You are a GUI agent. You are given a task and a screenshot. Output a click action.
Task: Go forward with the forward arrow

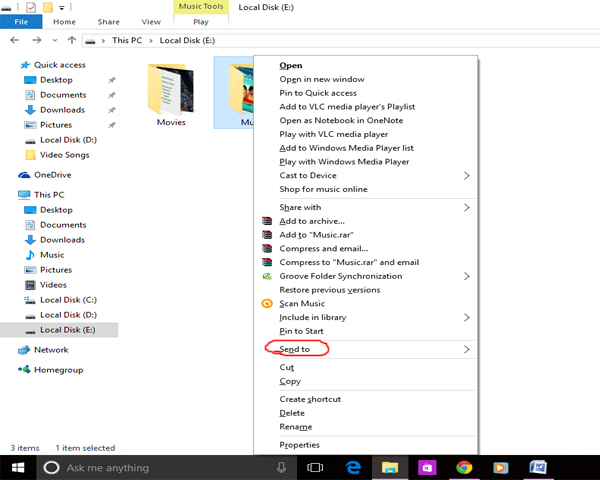(x=37, y=40)
